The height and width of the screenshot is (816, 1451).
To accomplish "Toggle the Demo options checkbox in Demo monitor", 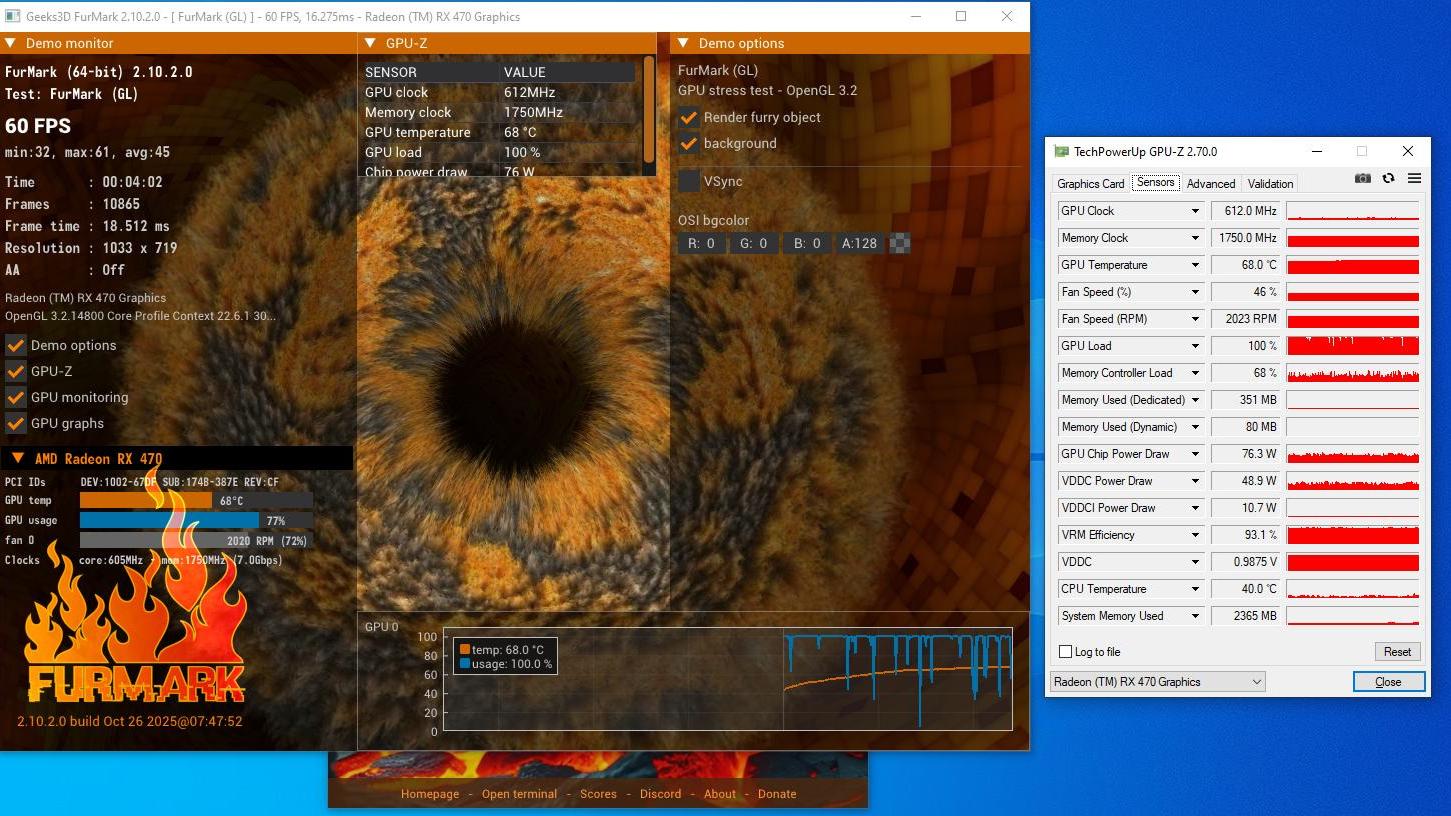I will pos(16,345).
